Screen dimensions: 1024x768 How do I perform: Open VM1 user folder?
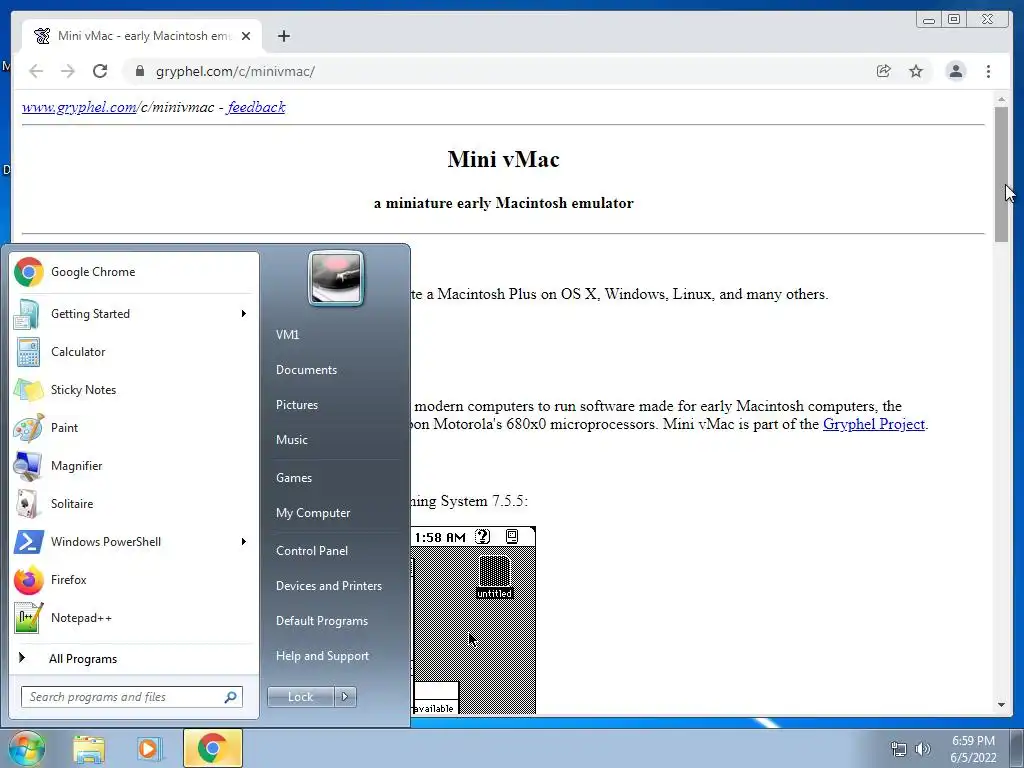pyautogui.click(x=287, y=334)
